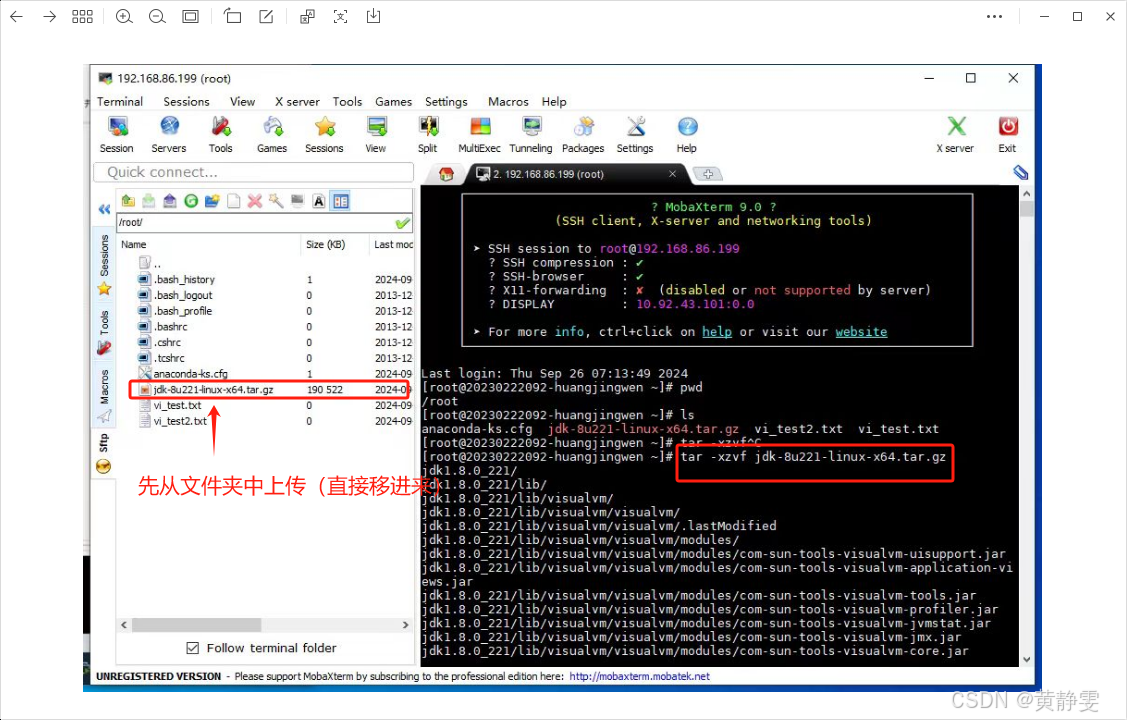Delete selected file with red X icon
Viewport: 1127px width, 720px height.
[x=254, y=201]
